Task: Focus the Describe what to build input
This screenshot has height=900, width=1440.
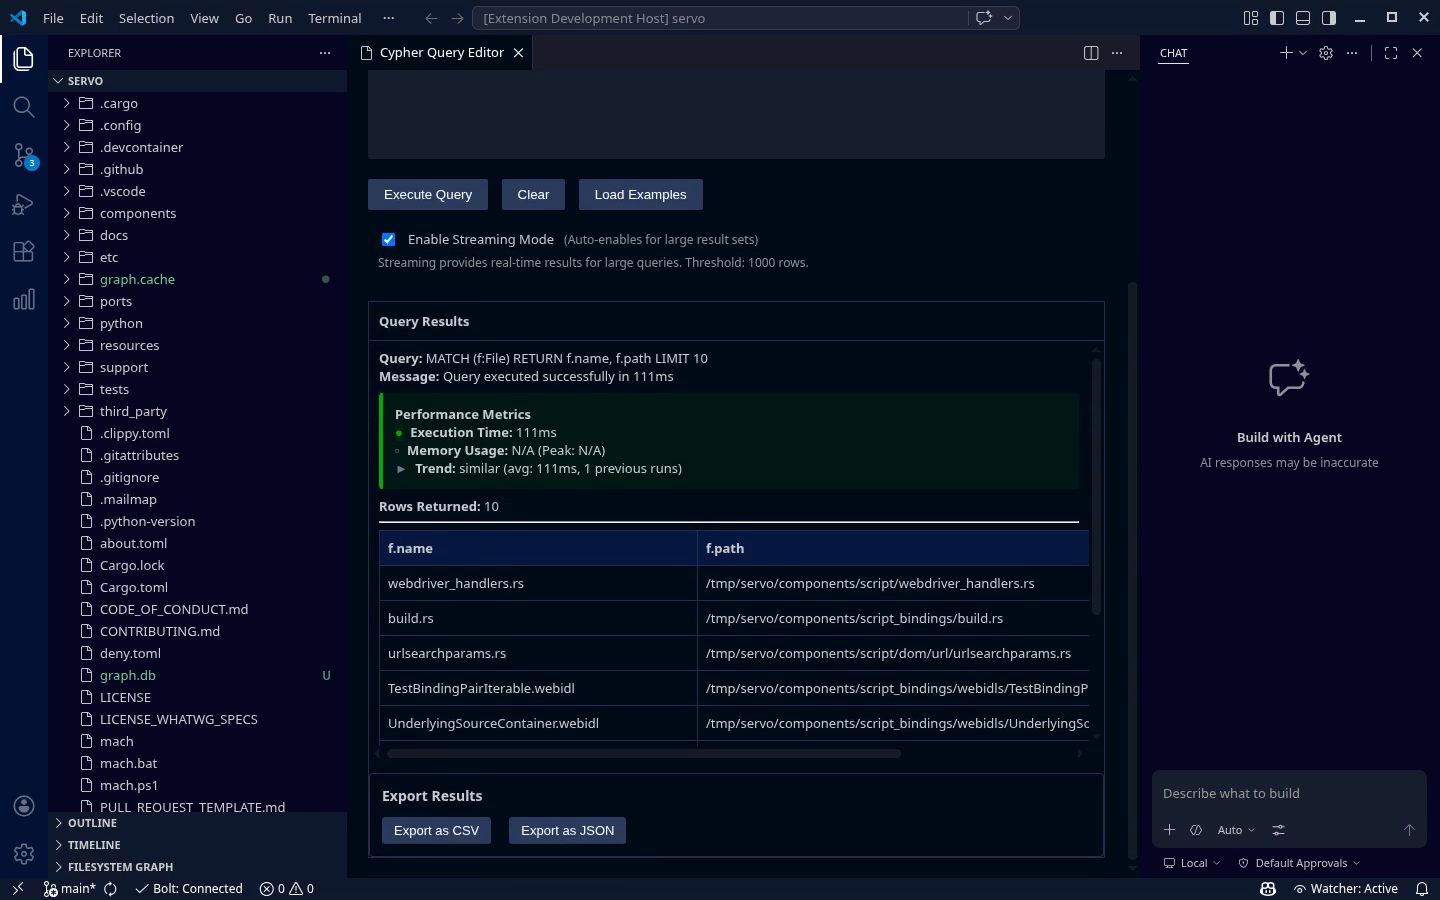Action: pos(1288,793)
